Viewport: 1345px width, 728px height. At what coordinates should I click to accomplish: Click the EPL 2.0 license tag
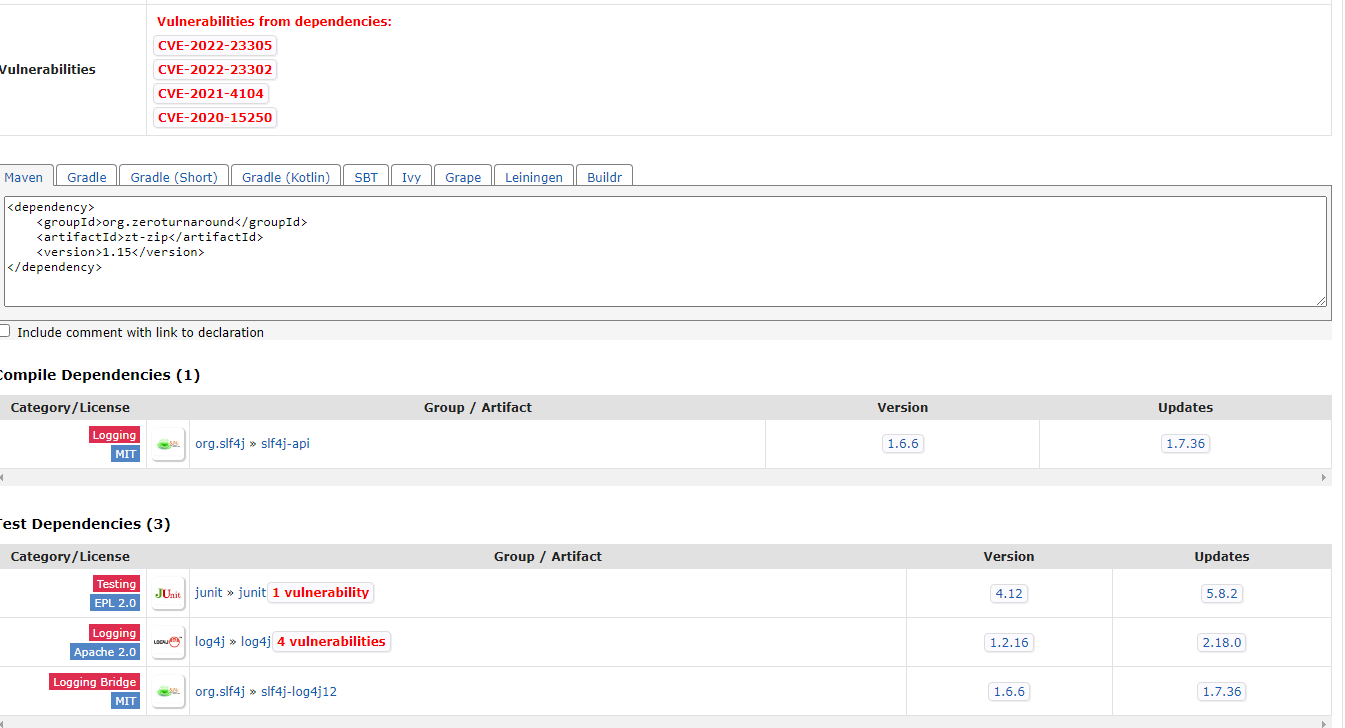(115, 603)
